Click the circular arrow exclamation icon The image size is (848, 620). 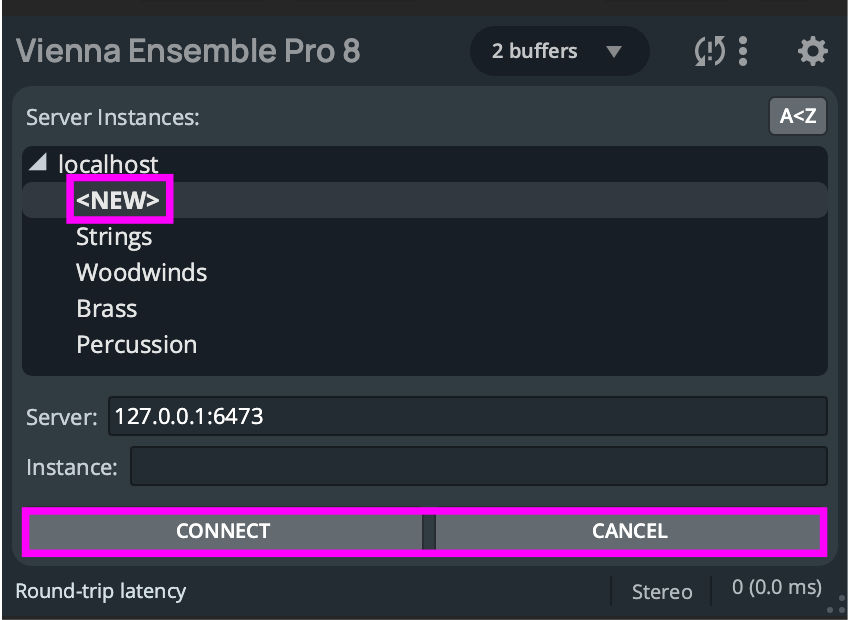tap(709, 51)
